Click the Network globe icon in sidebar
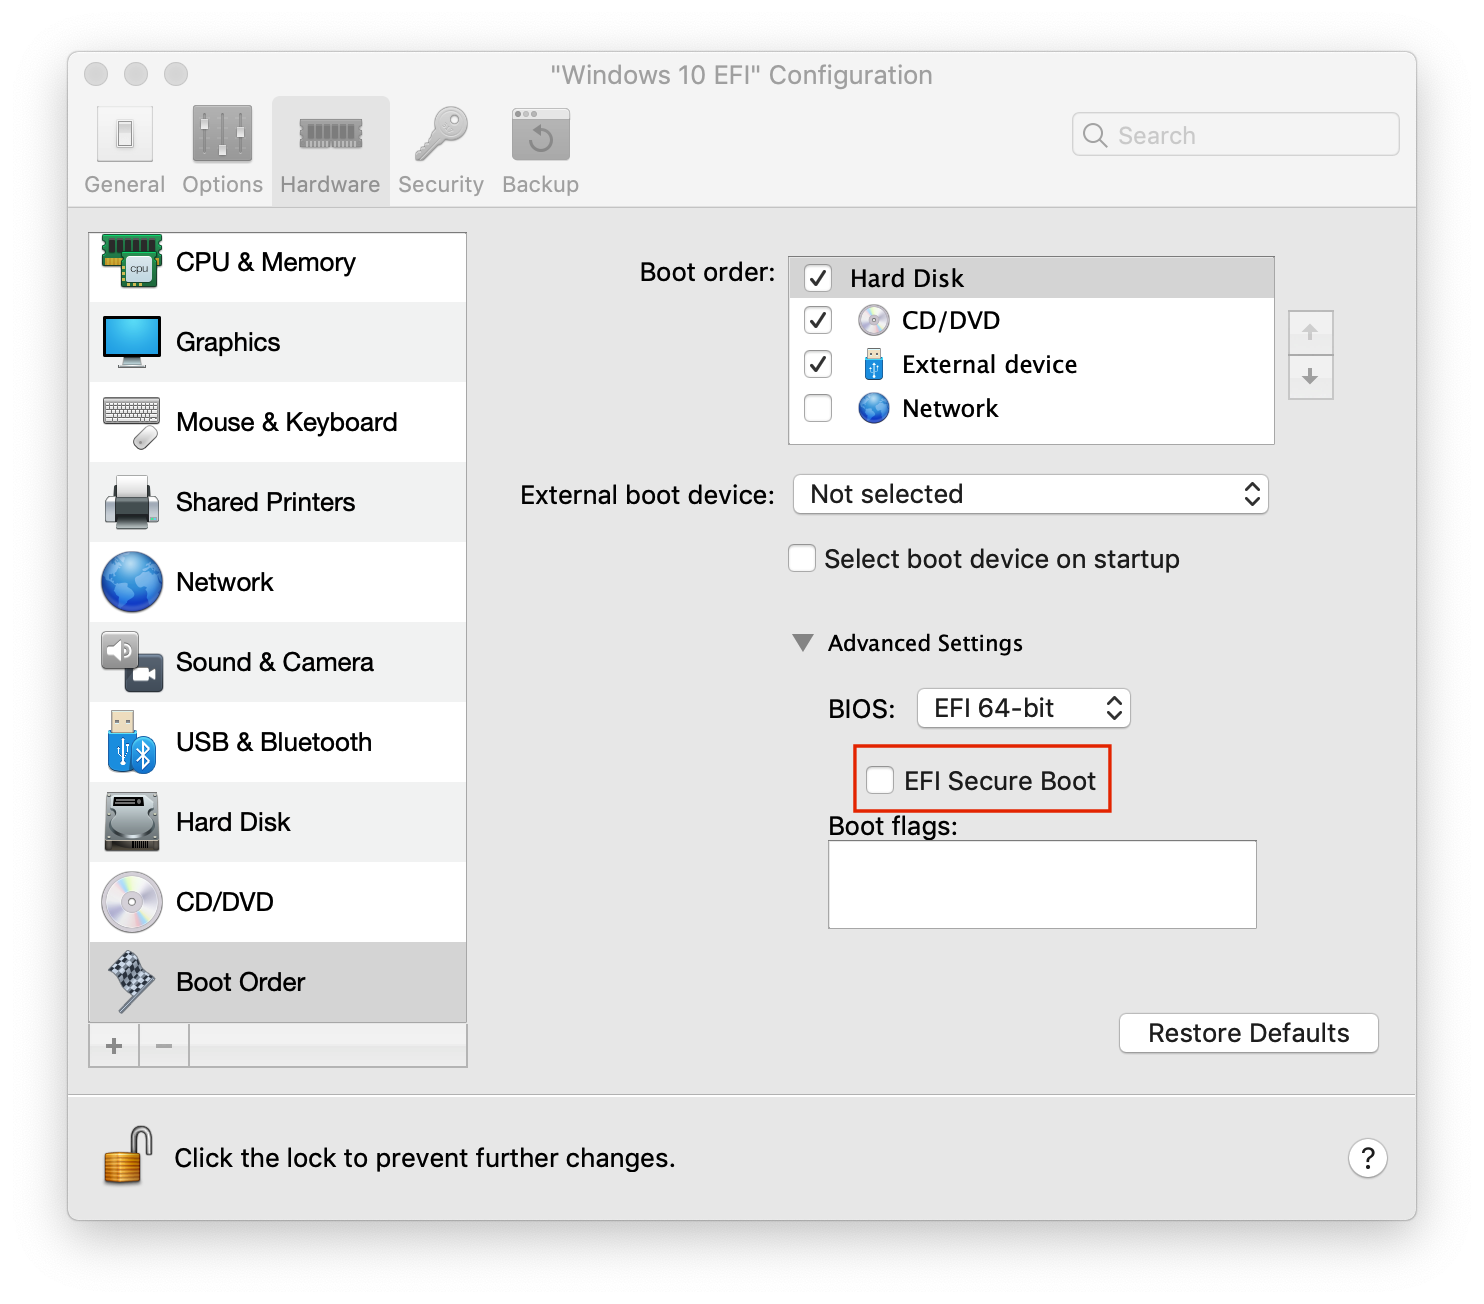Image resolution: width=1484 pixels, height=1304 pixels. point(132,582)
